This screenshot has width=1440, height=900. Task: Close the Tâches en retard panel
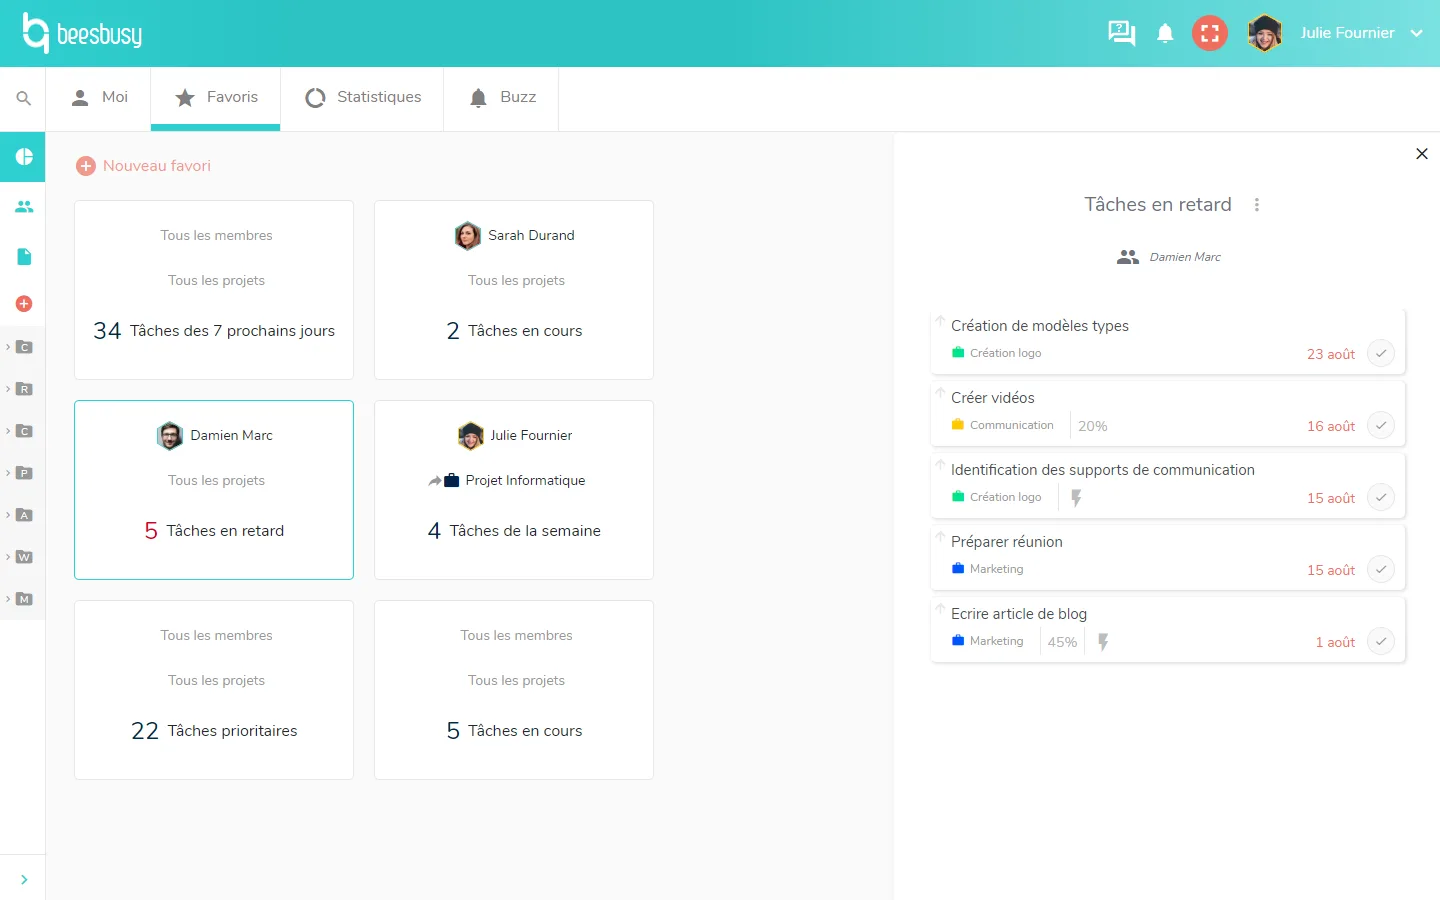1422,154
